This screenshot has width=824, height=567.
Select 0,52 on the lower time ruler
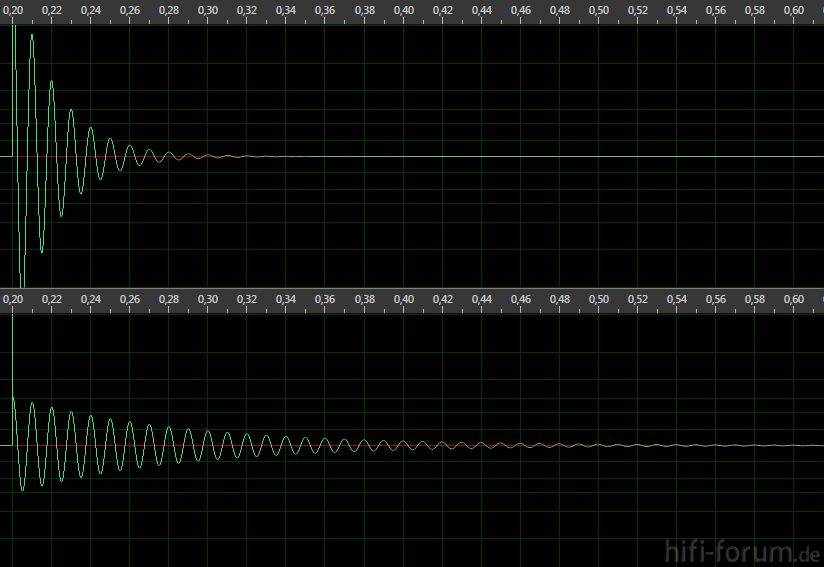click(x=638, y=299)
